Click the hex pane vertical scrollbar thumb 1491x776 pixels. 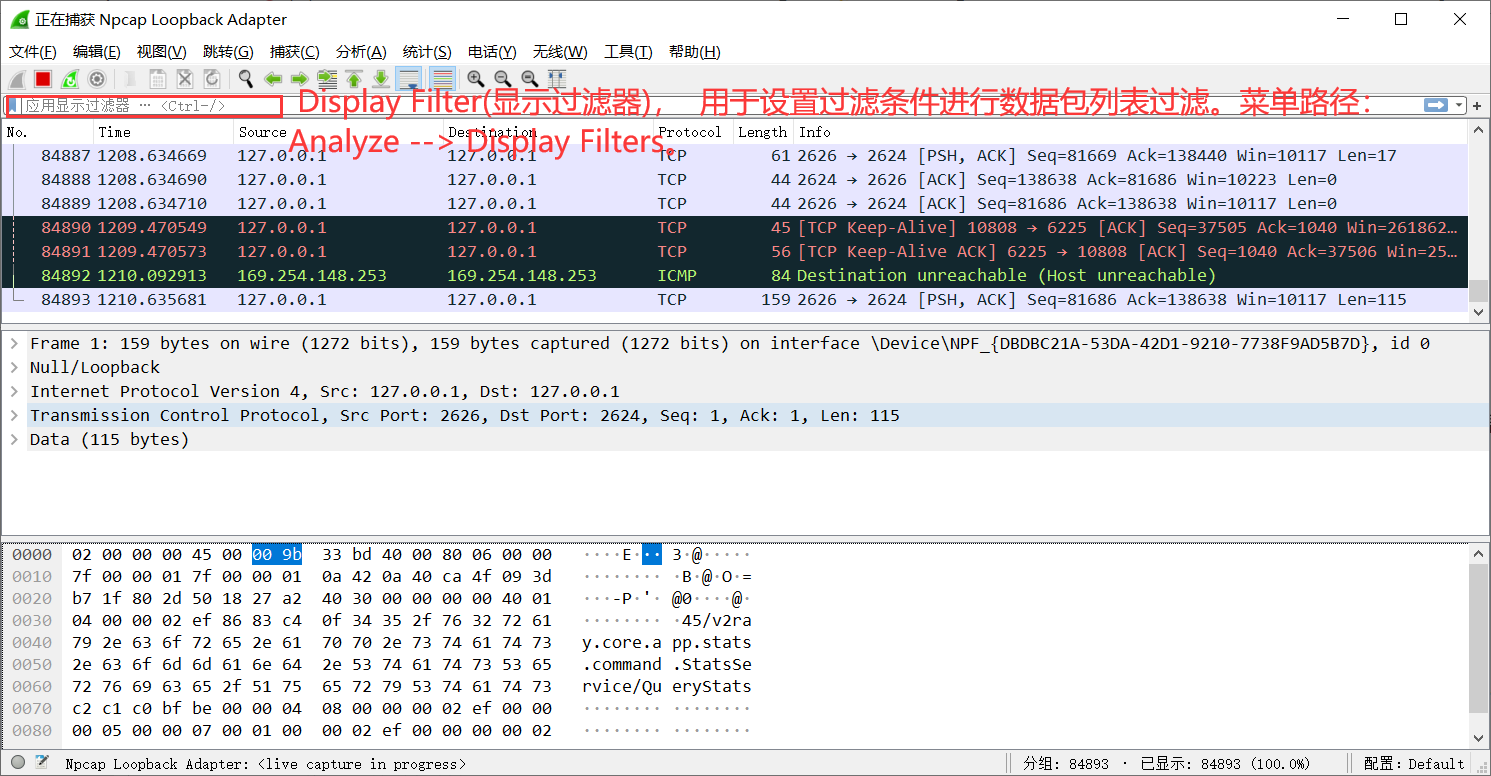point(1478,638)
